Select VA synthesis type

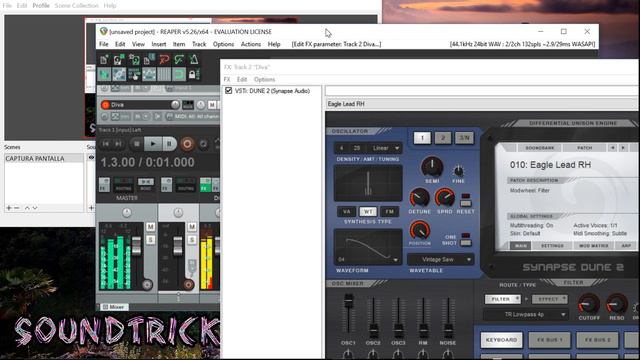tap(347, 211)
